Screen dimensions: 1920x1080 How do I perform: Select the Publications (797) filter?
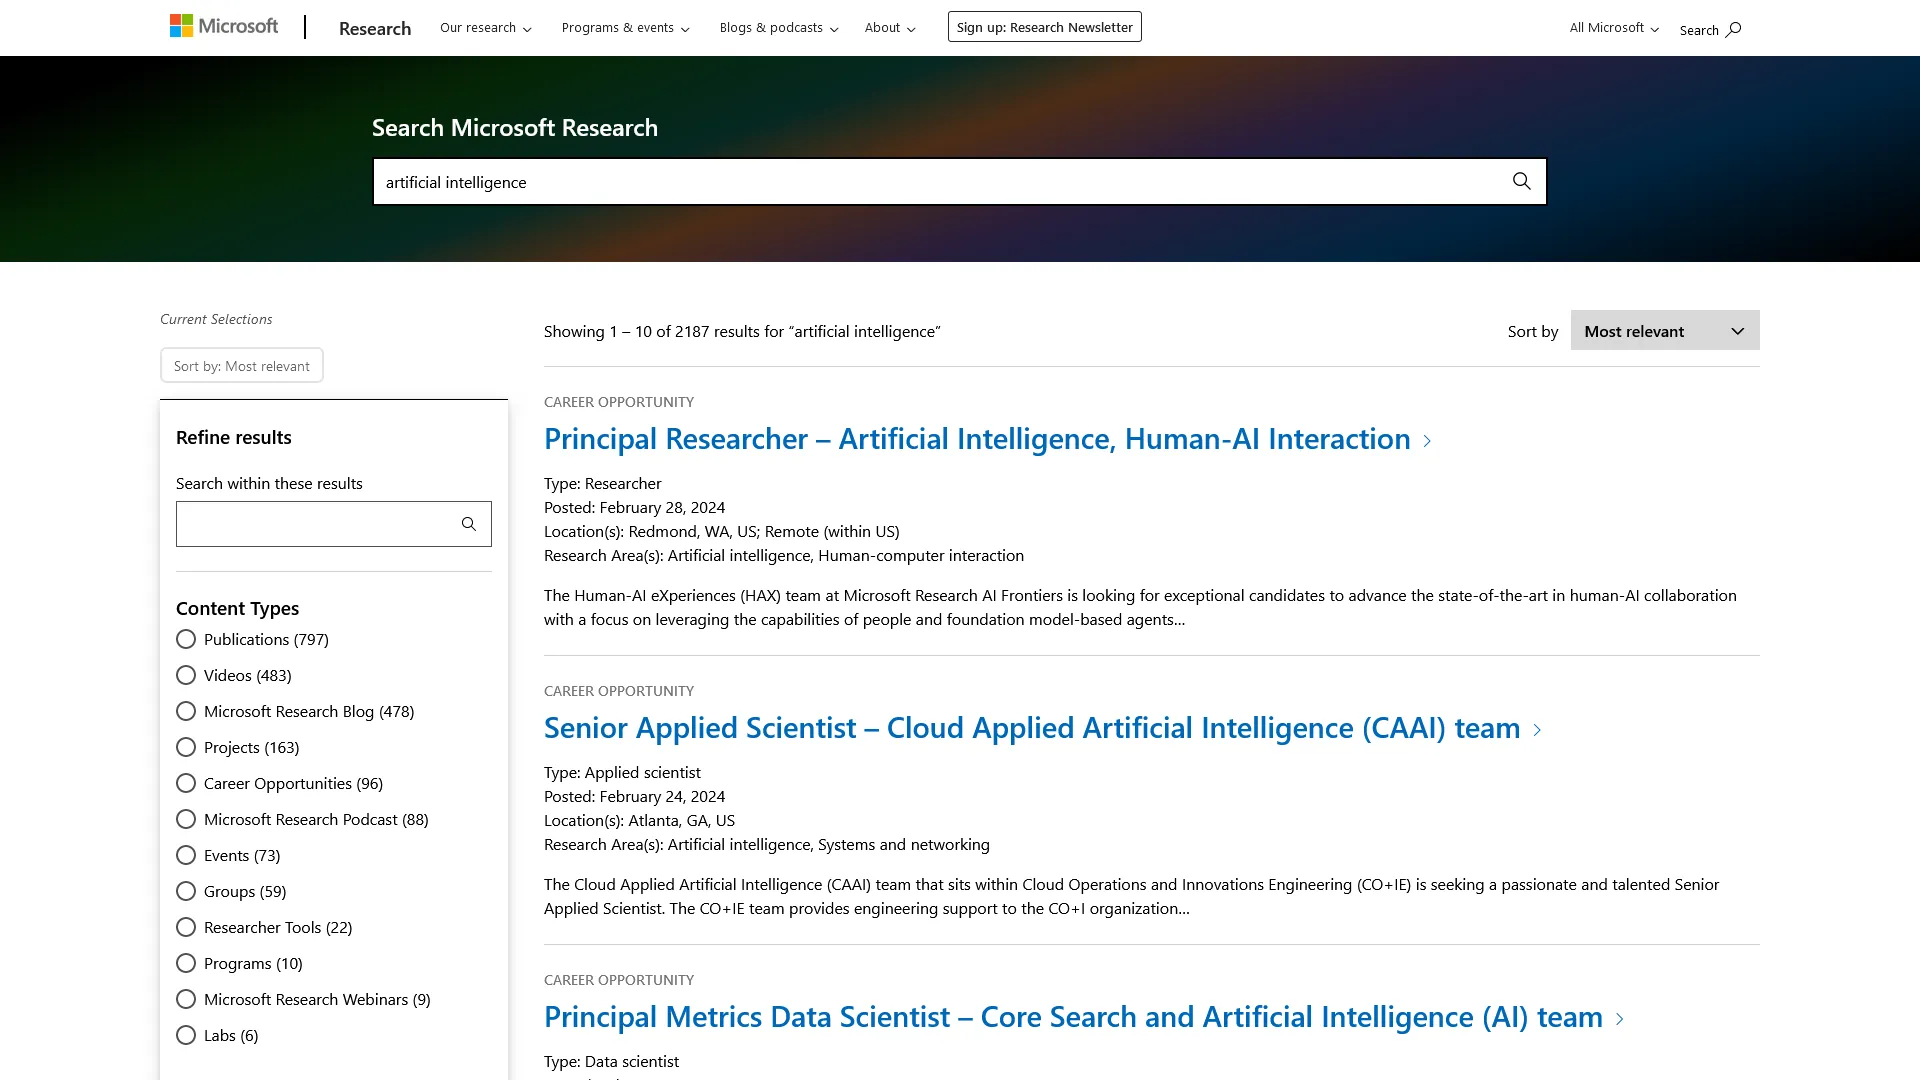tap(186, 639)
